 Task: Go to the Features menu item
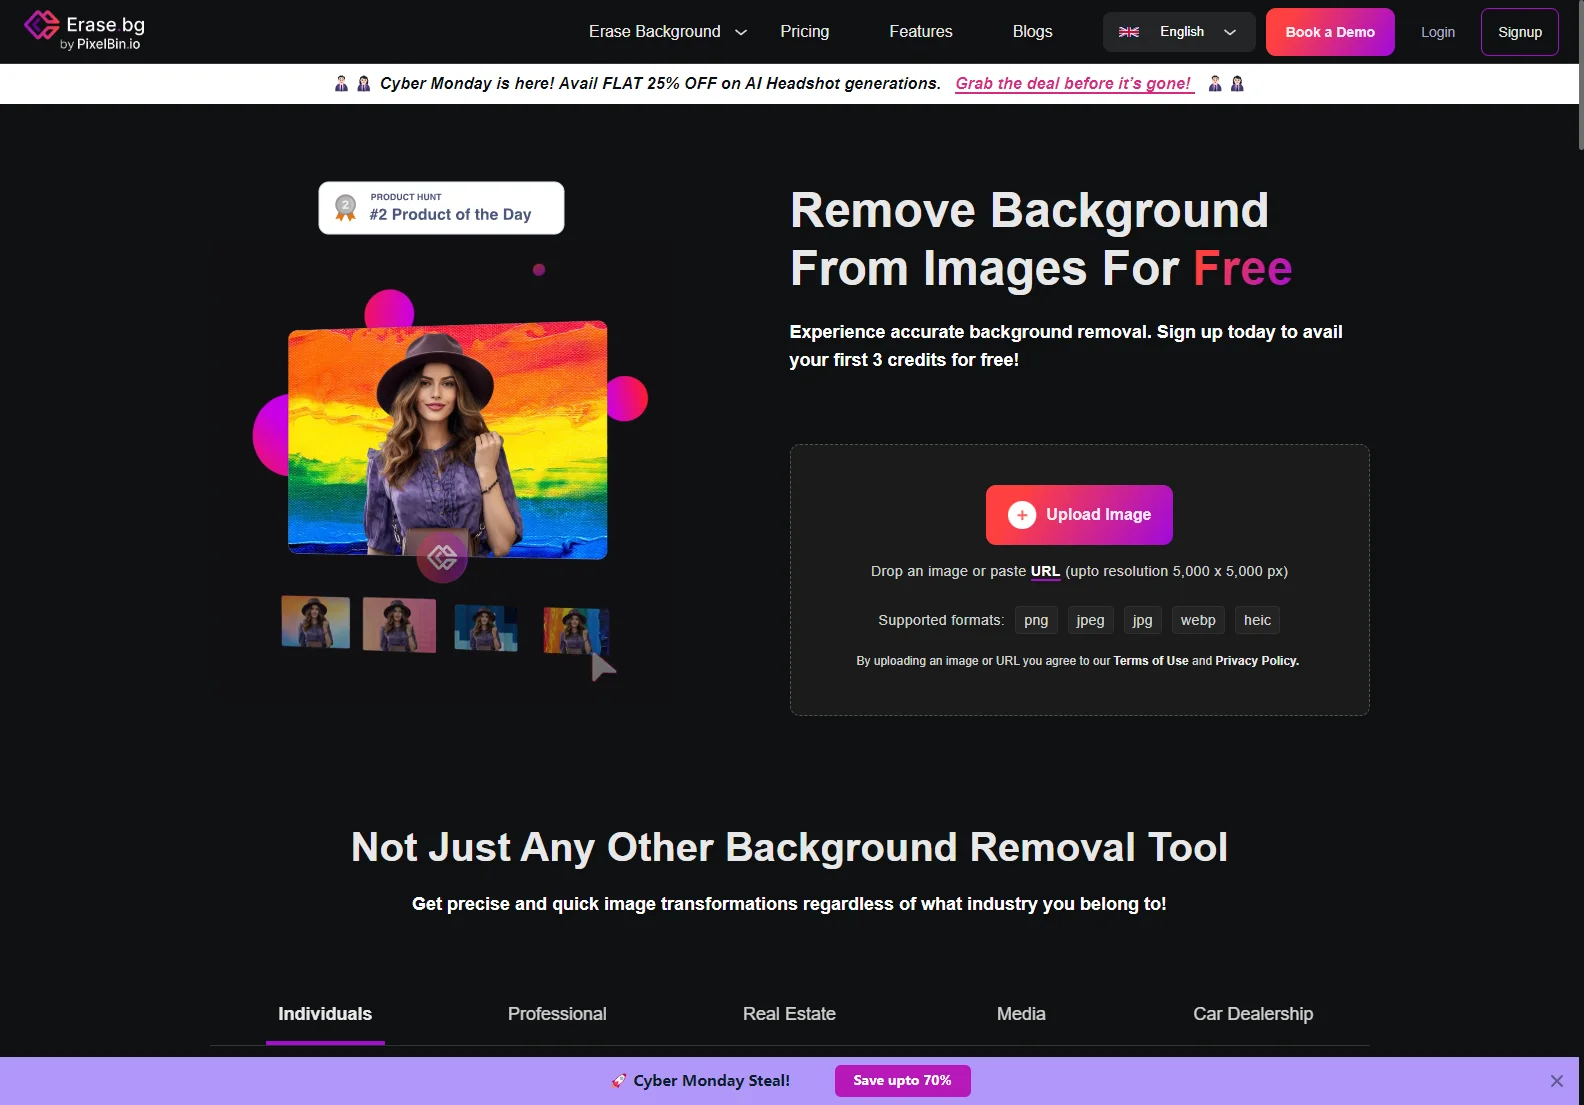pos(920,32)
